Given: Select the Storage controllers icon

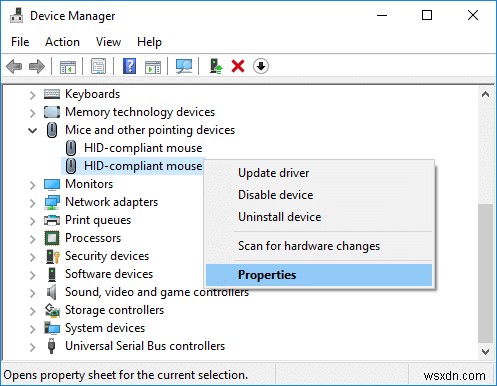Looking at the screenshot, I should coord(52,310).
